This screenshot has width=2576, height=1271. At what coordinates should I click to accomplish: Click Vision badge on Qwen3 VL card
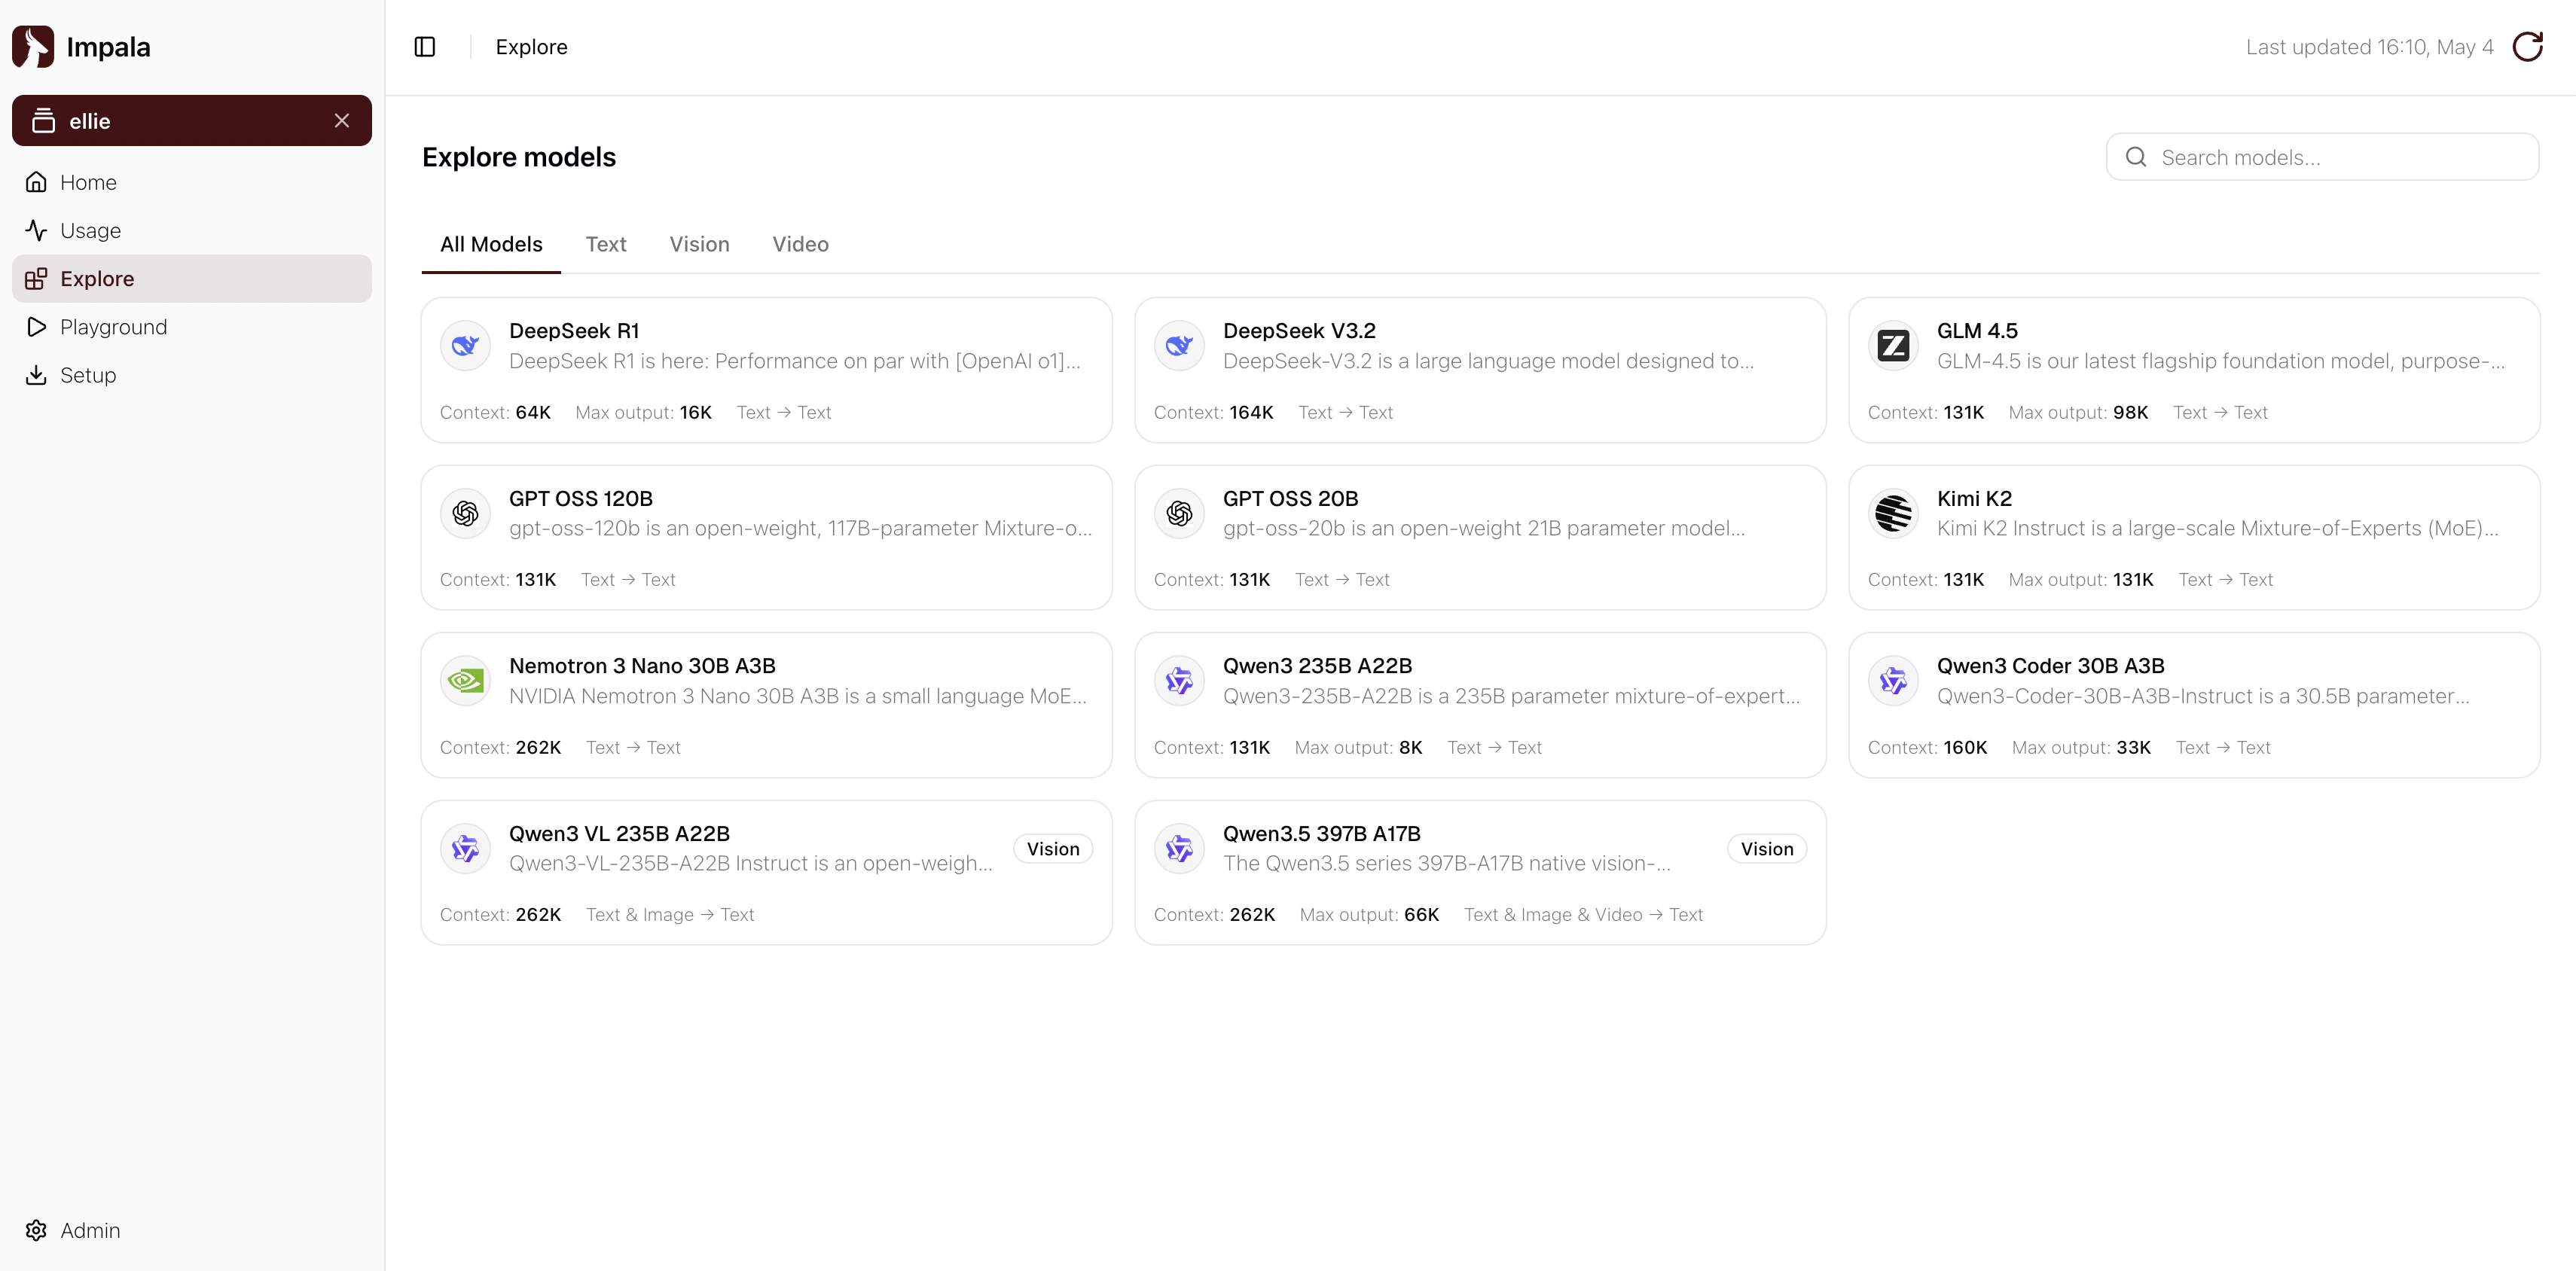click(x=1053, y=849)
